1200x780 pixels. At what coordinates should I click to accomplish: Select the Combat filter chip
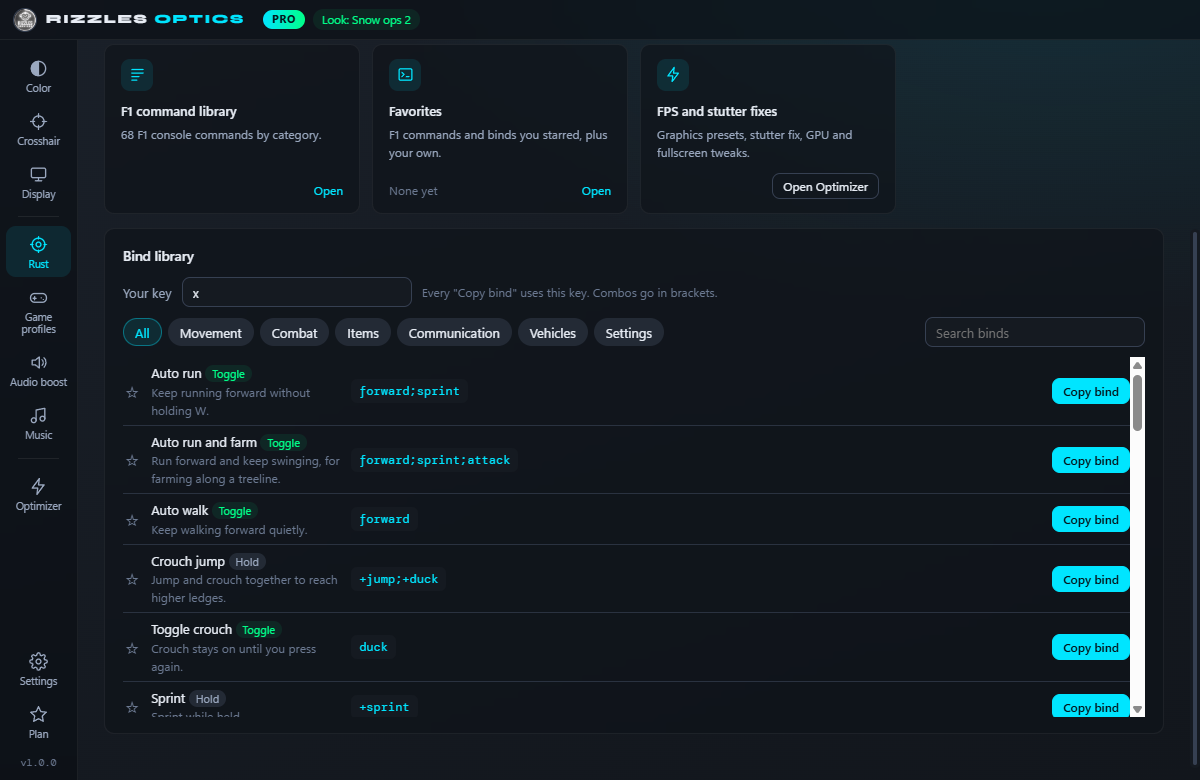[x=295, y=333]
